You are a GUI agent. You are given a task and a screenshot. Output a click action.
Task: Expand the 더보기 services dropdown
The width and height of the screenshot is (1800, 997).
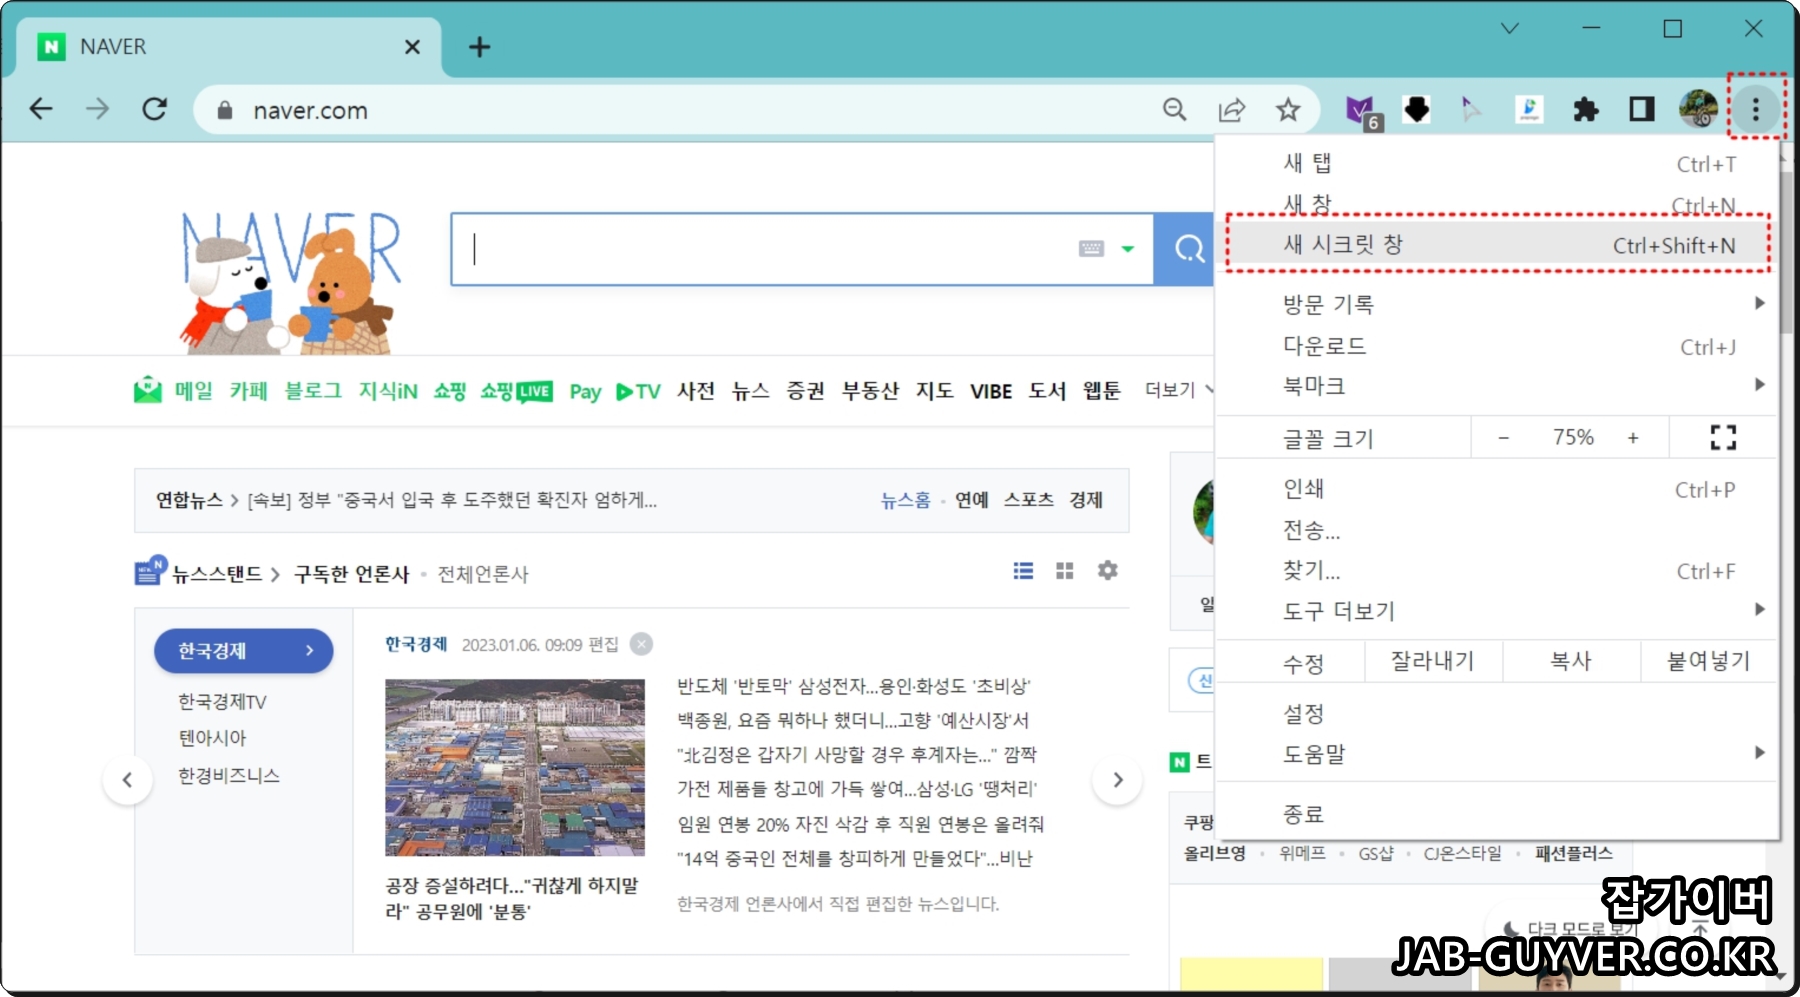[x=1179, y=390]
